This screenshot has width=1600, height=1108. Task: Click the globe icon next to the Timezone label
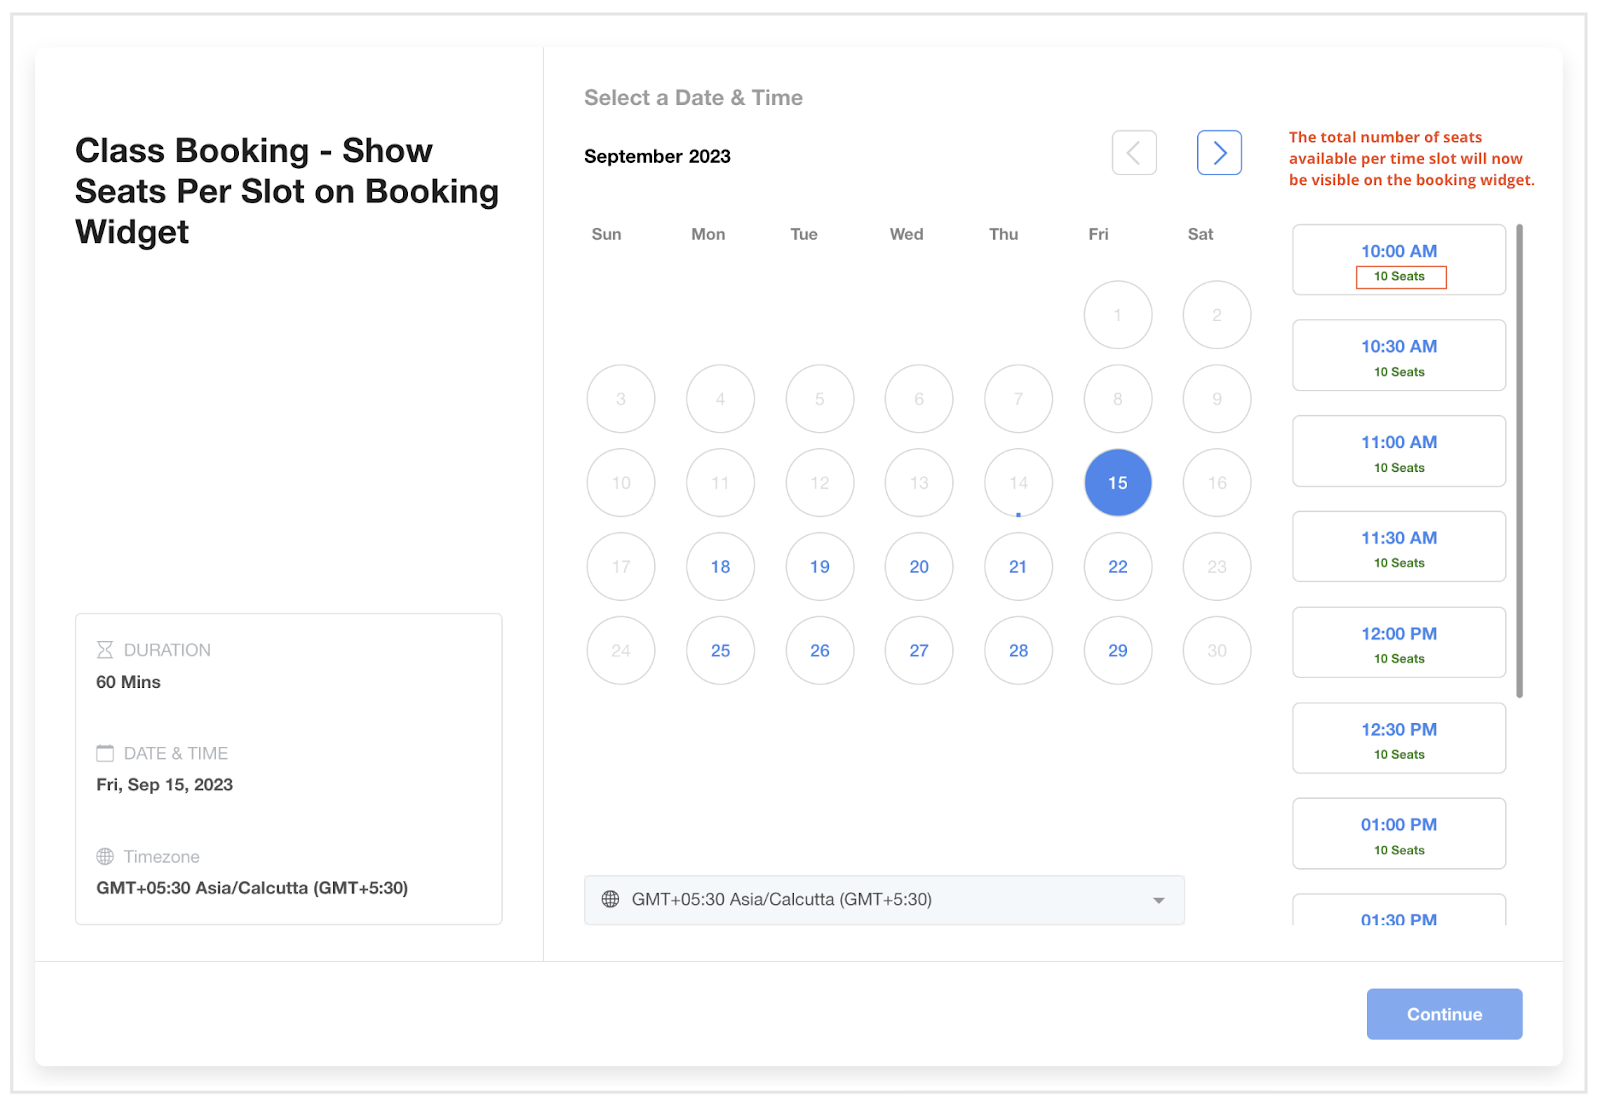click(103, 856)
